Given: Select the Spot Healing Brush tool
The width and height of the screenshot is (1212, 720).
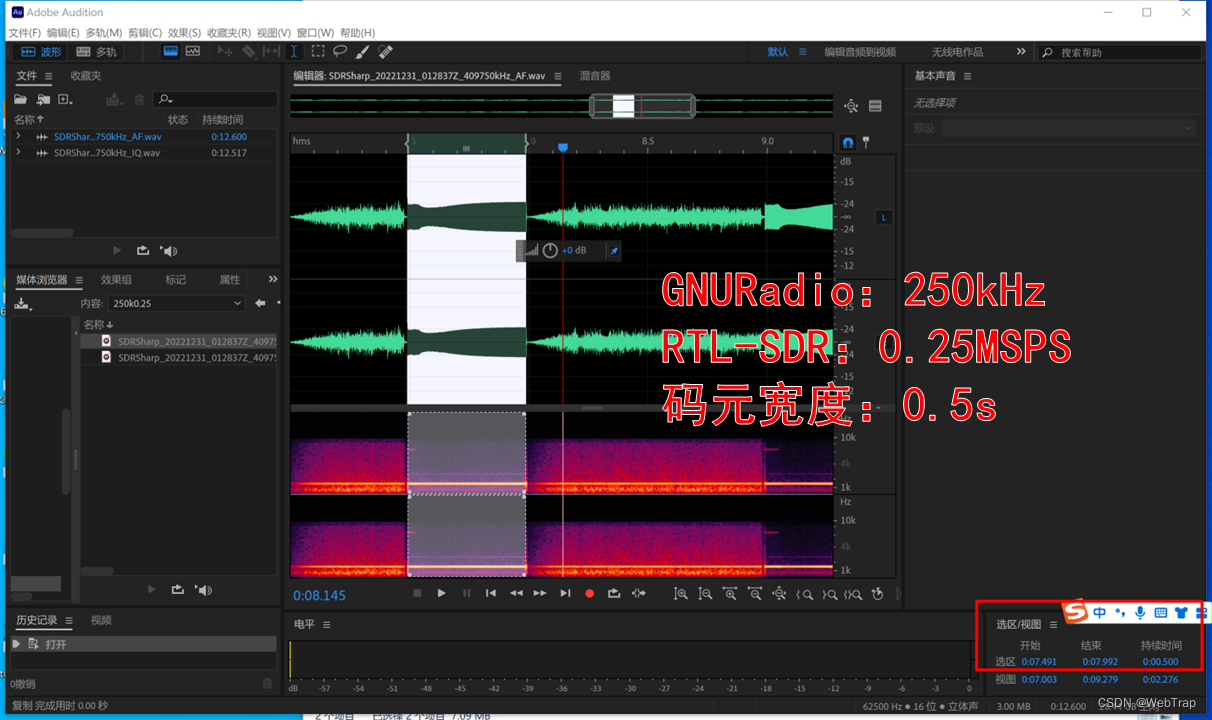Looking at the screenshot, I should tap(385, 51).
